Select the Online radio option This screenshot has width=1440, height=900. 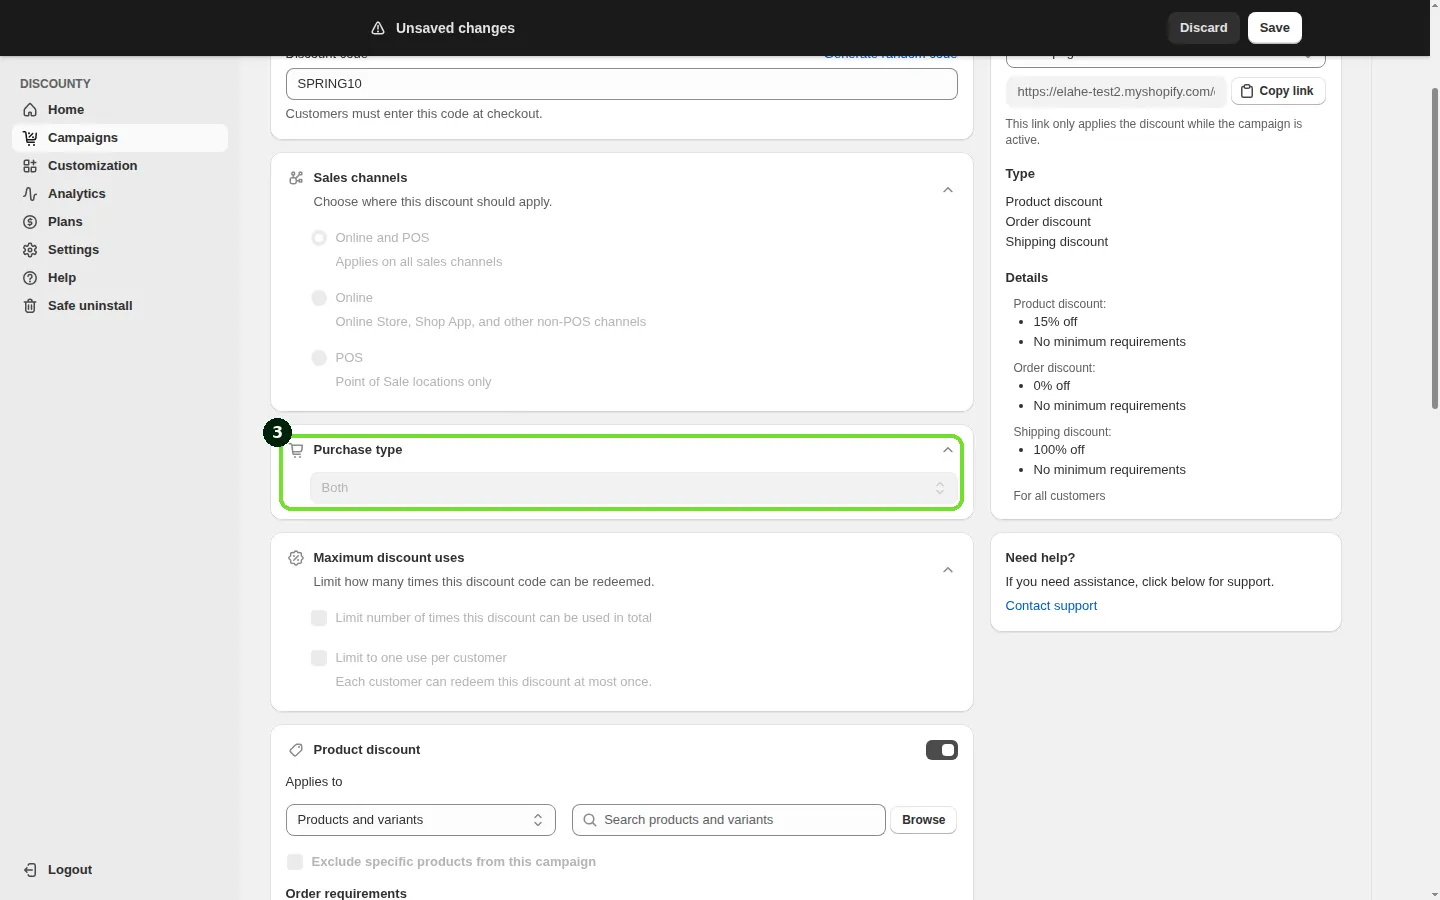pos(319,298)
